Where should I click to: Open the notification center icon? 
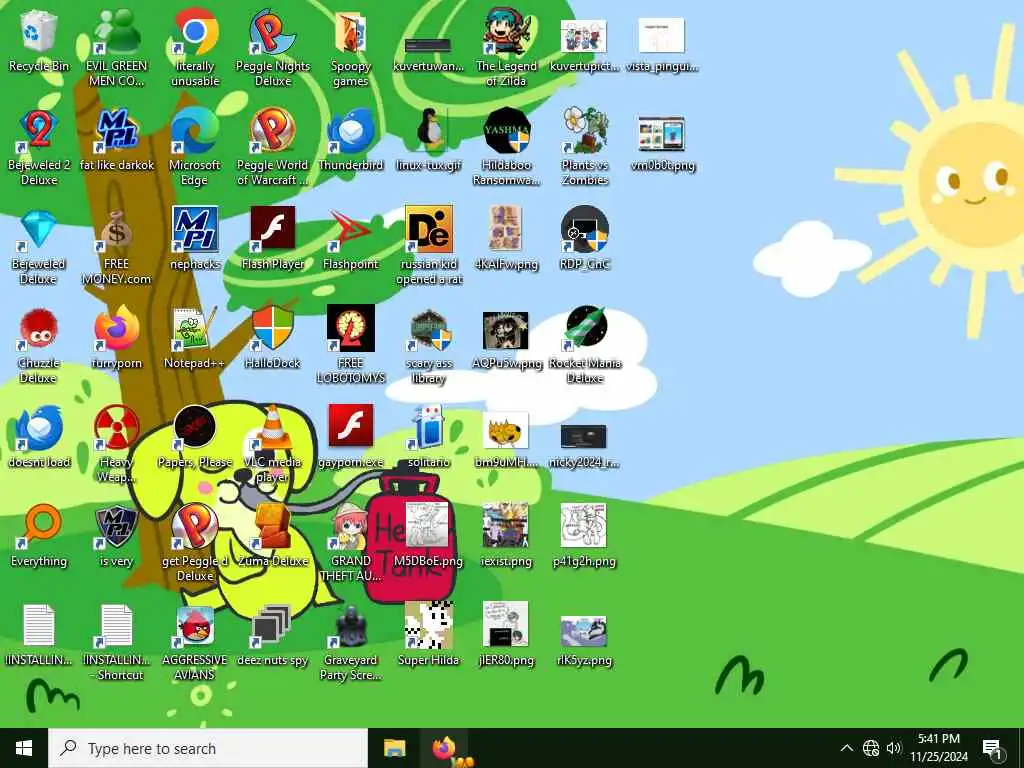992,748
